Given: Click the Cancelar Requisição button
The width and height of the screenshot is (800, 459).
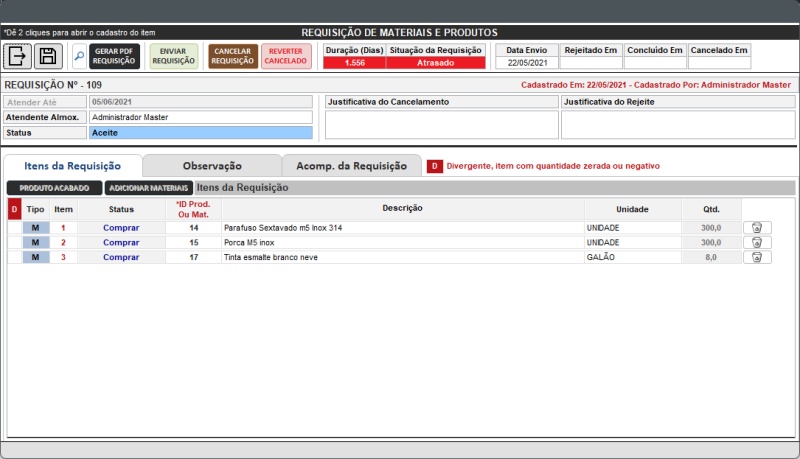Looking at the screenshot, I should click(x=233, y=56).
